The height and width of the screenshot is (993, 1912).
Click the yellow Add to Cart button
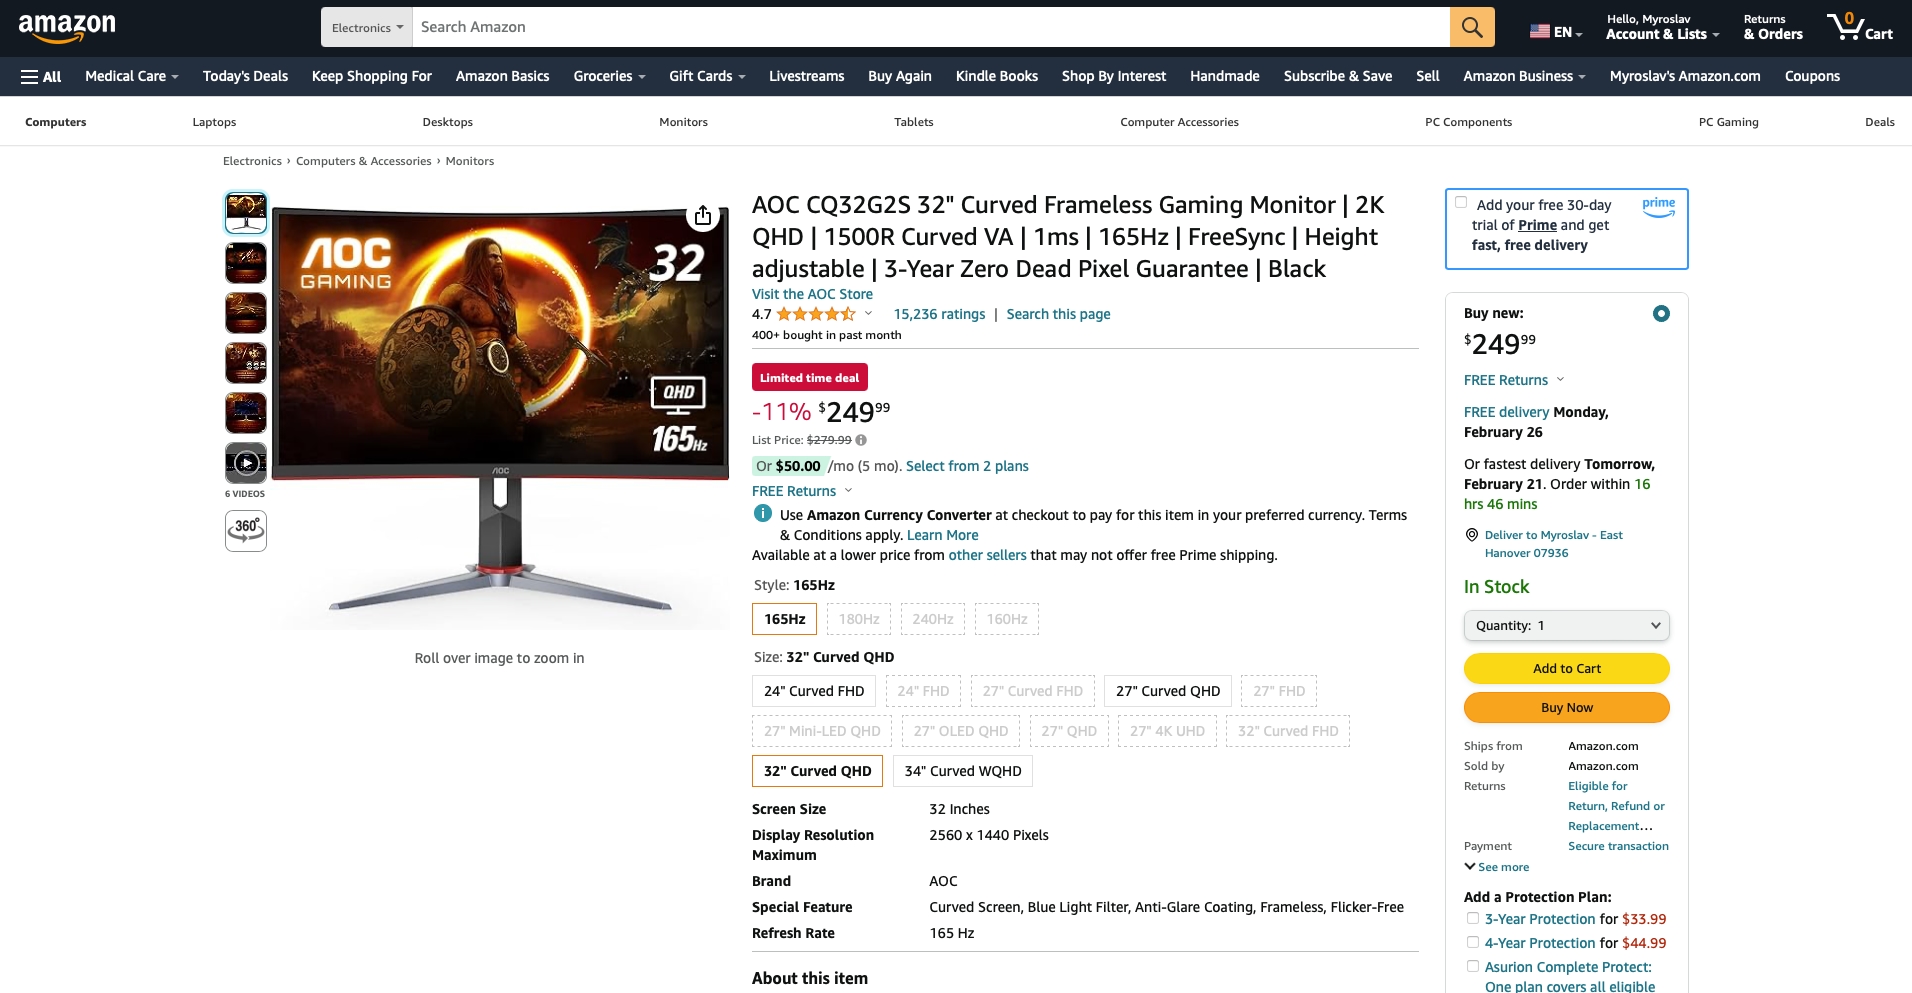1567,668
